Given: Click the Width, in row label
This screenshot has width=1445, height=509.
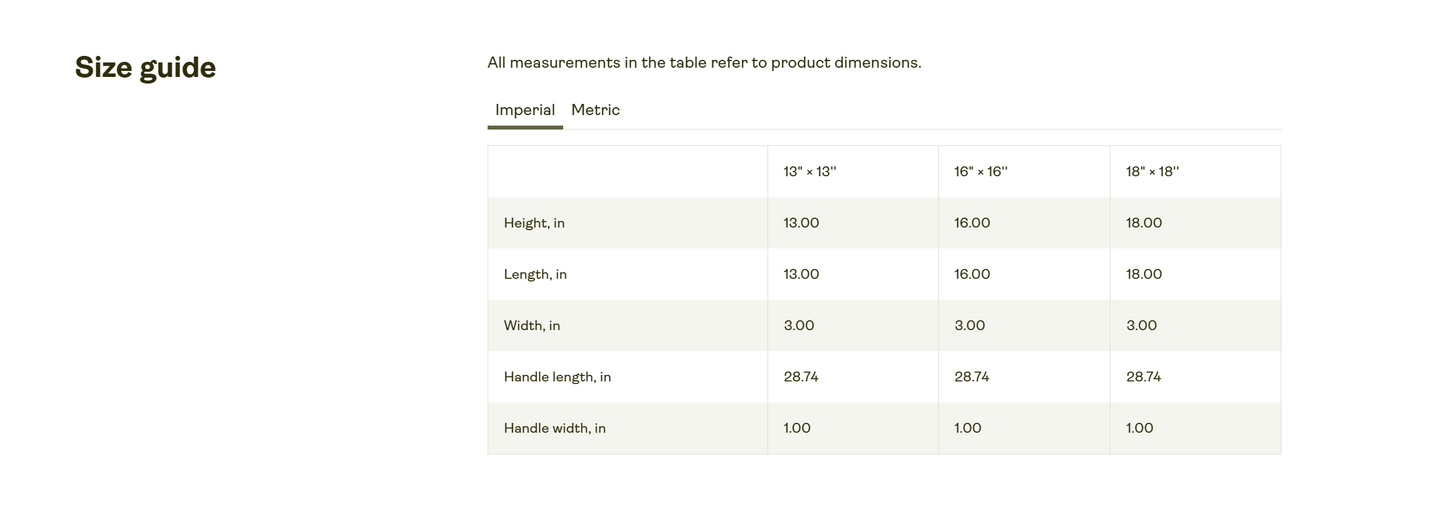Looking at the screenshot, I should [x=532, y=326].
